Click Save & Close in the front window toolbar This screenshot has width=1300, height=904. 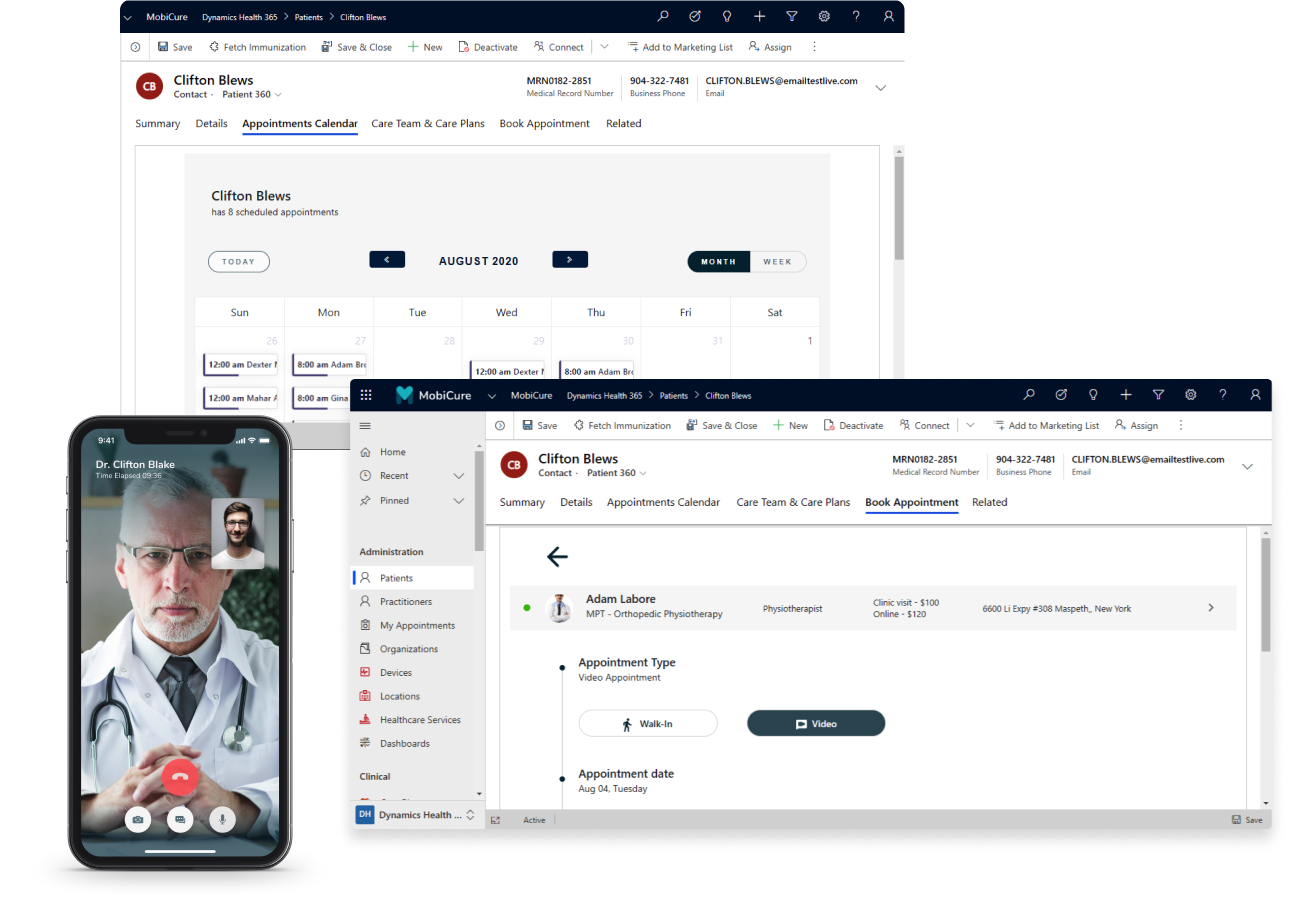point(721,425)
